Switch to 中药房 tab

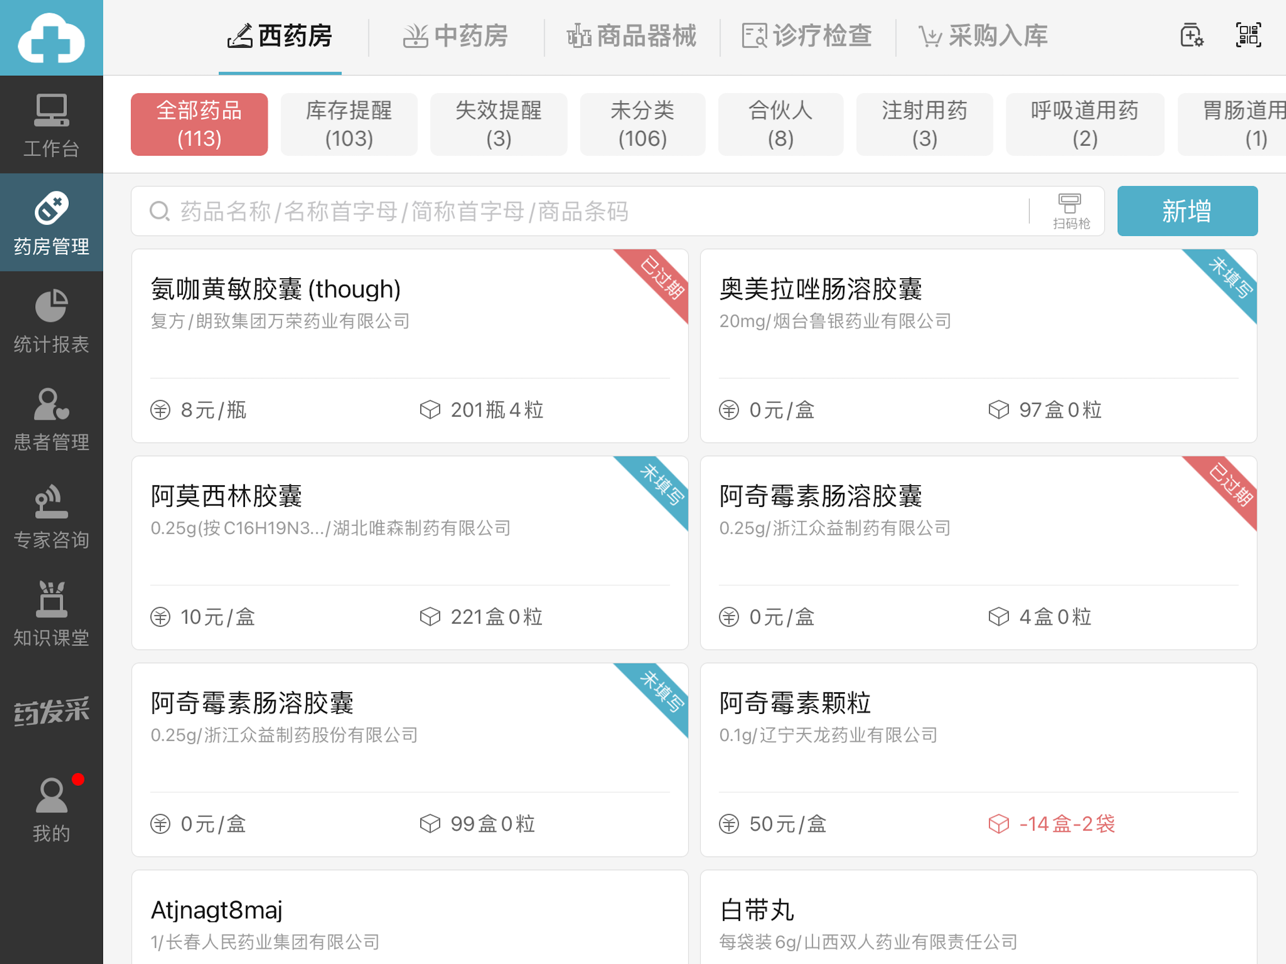tap(455, 37)
